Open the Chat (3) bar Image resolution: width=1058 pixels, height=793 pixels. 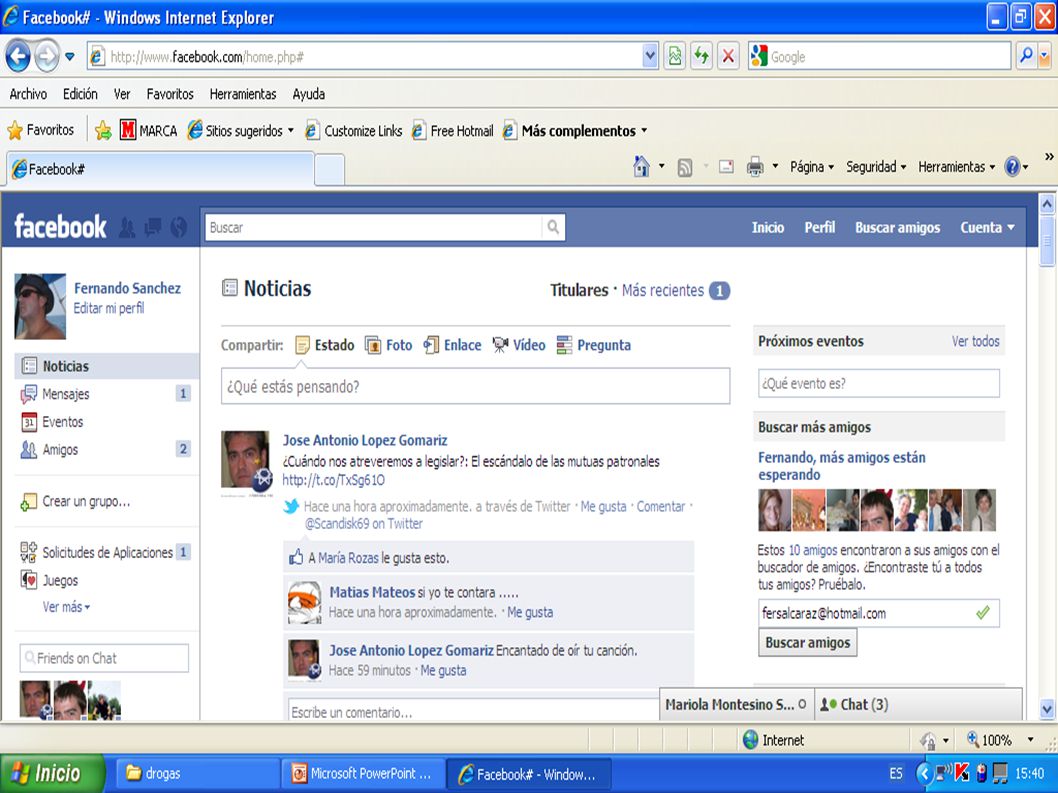(x=918, y=705)
